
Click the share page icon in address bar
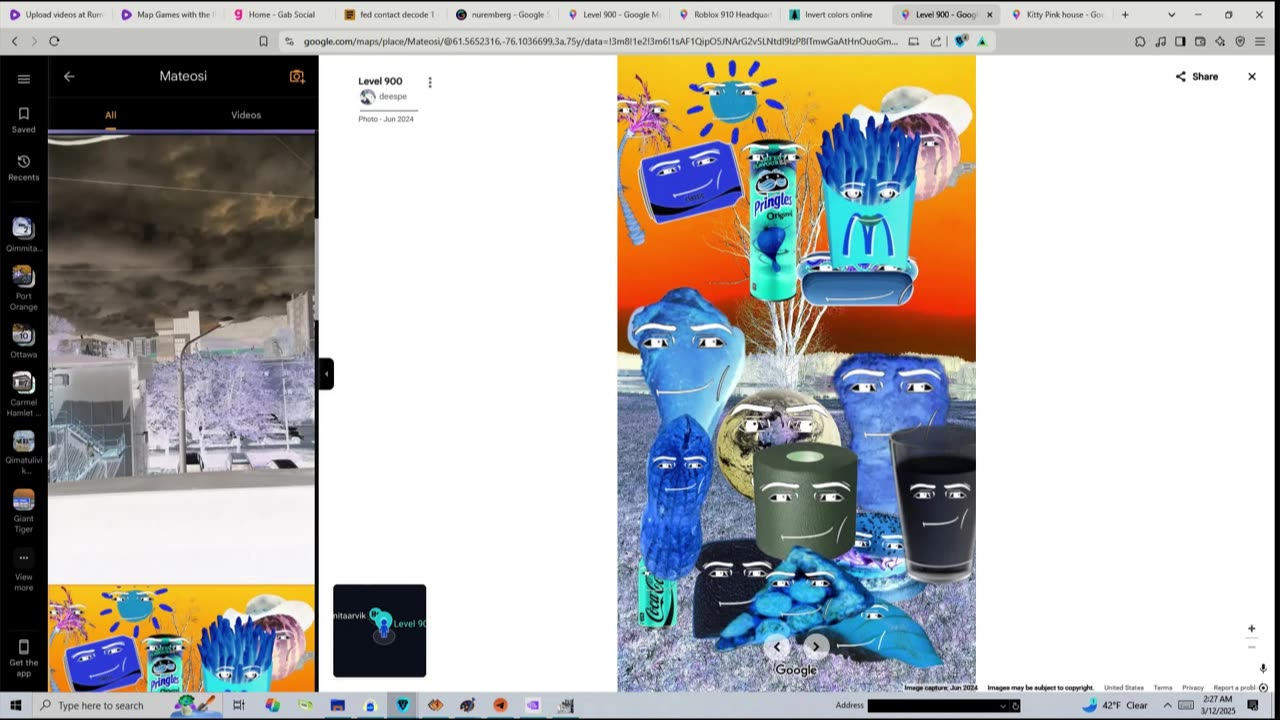(935, 41)
